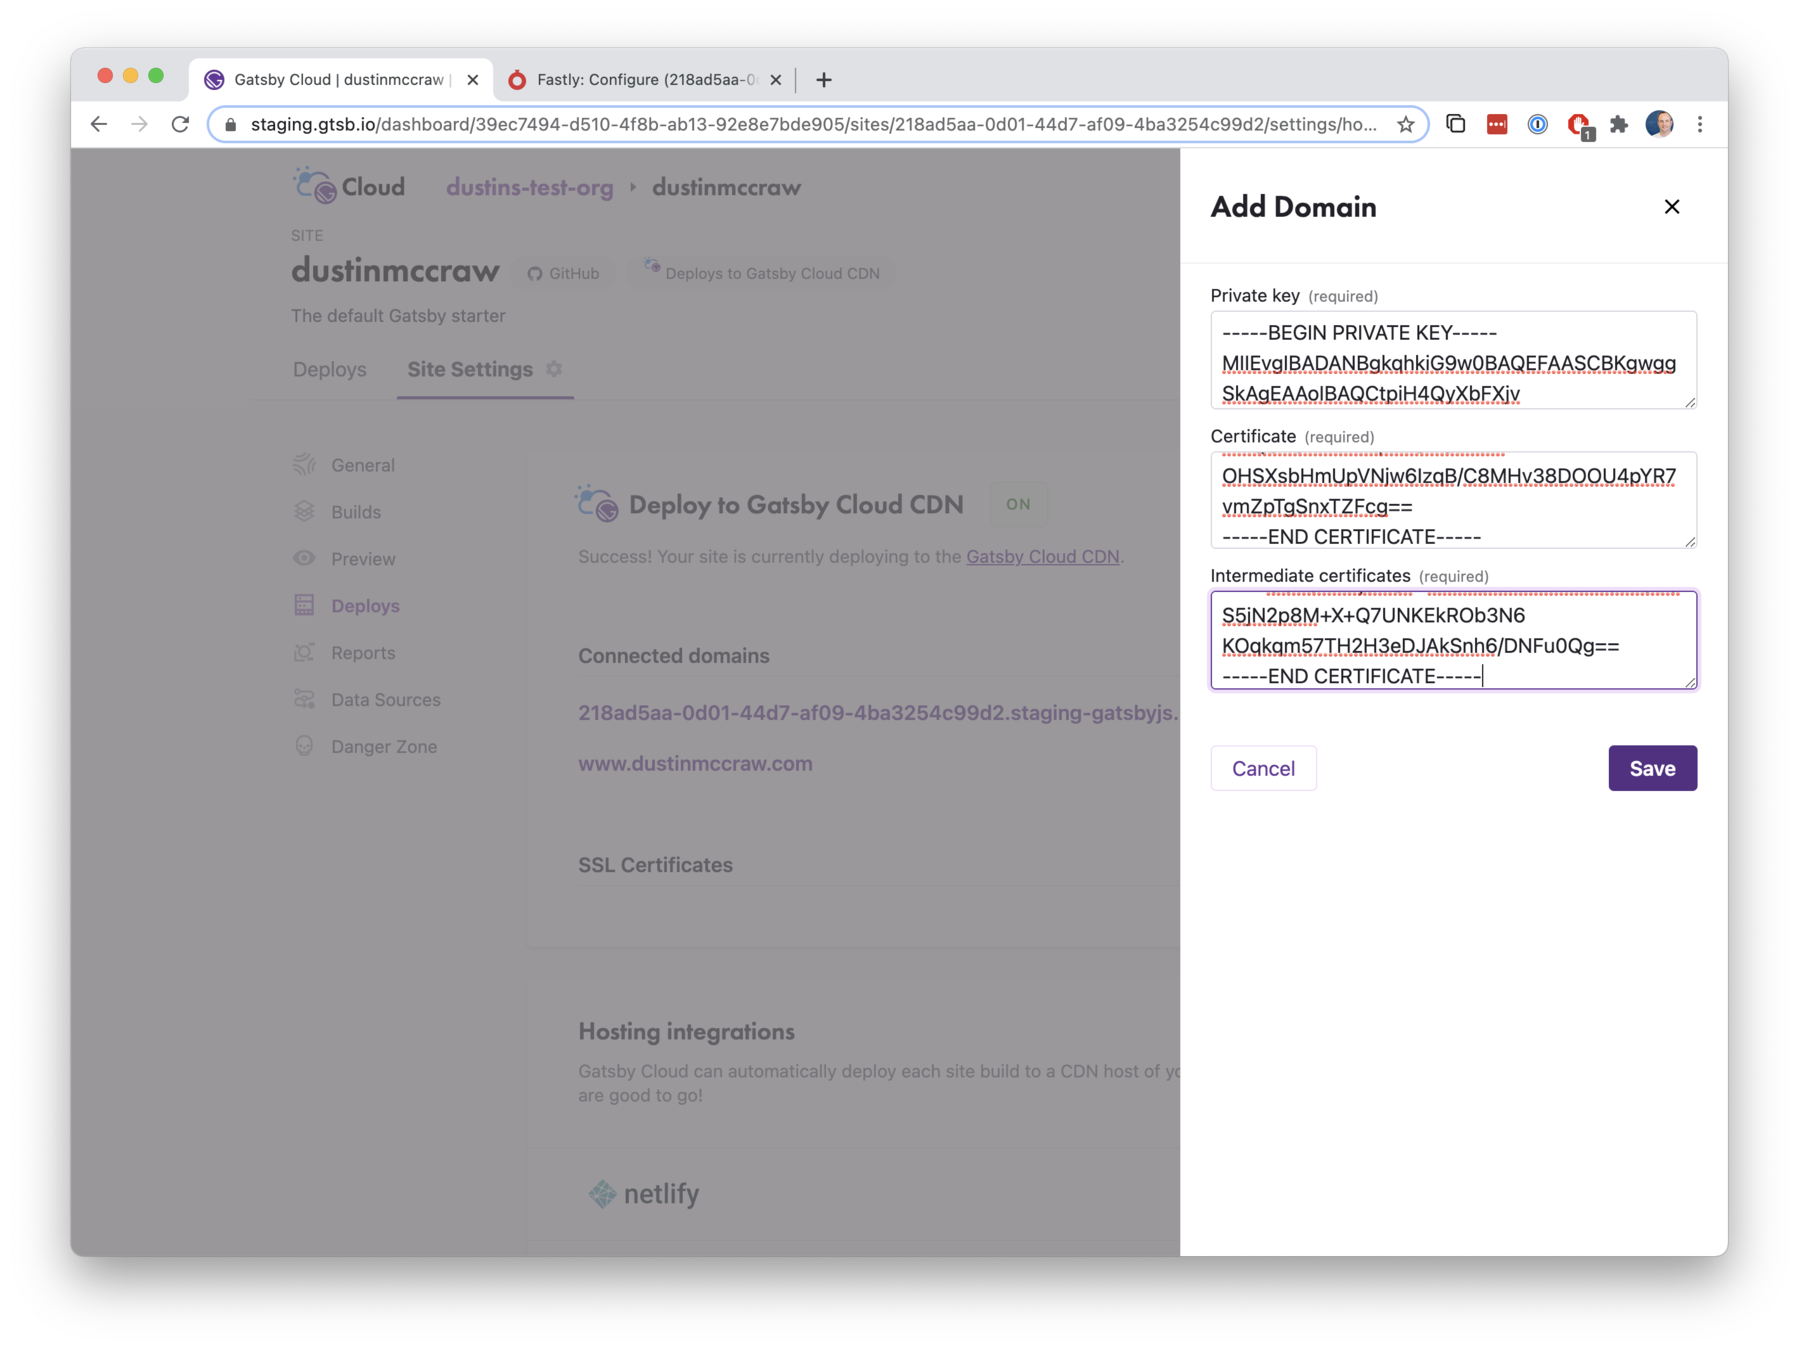
Task: Click the Preview eye icon
Action: pos(304,558)
